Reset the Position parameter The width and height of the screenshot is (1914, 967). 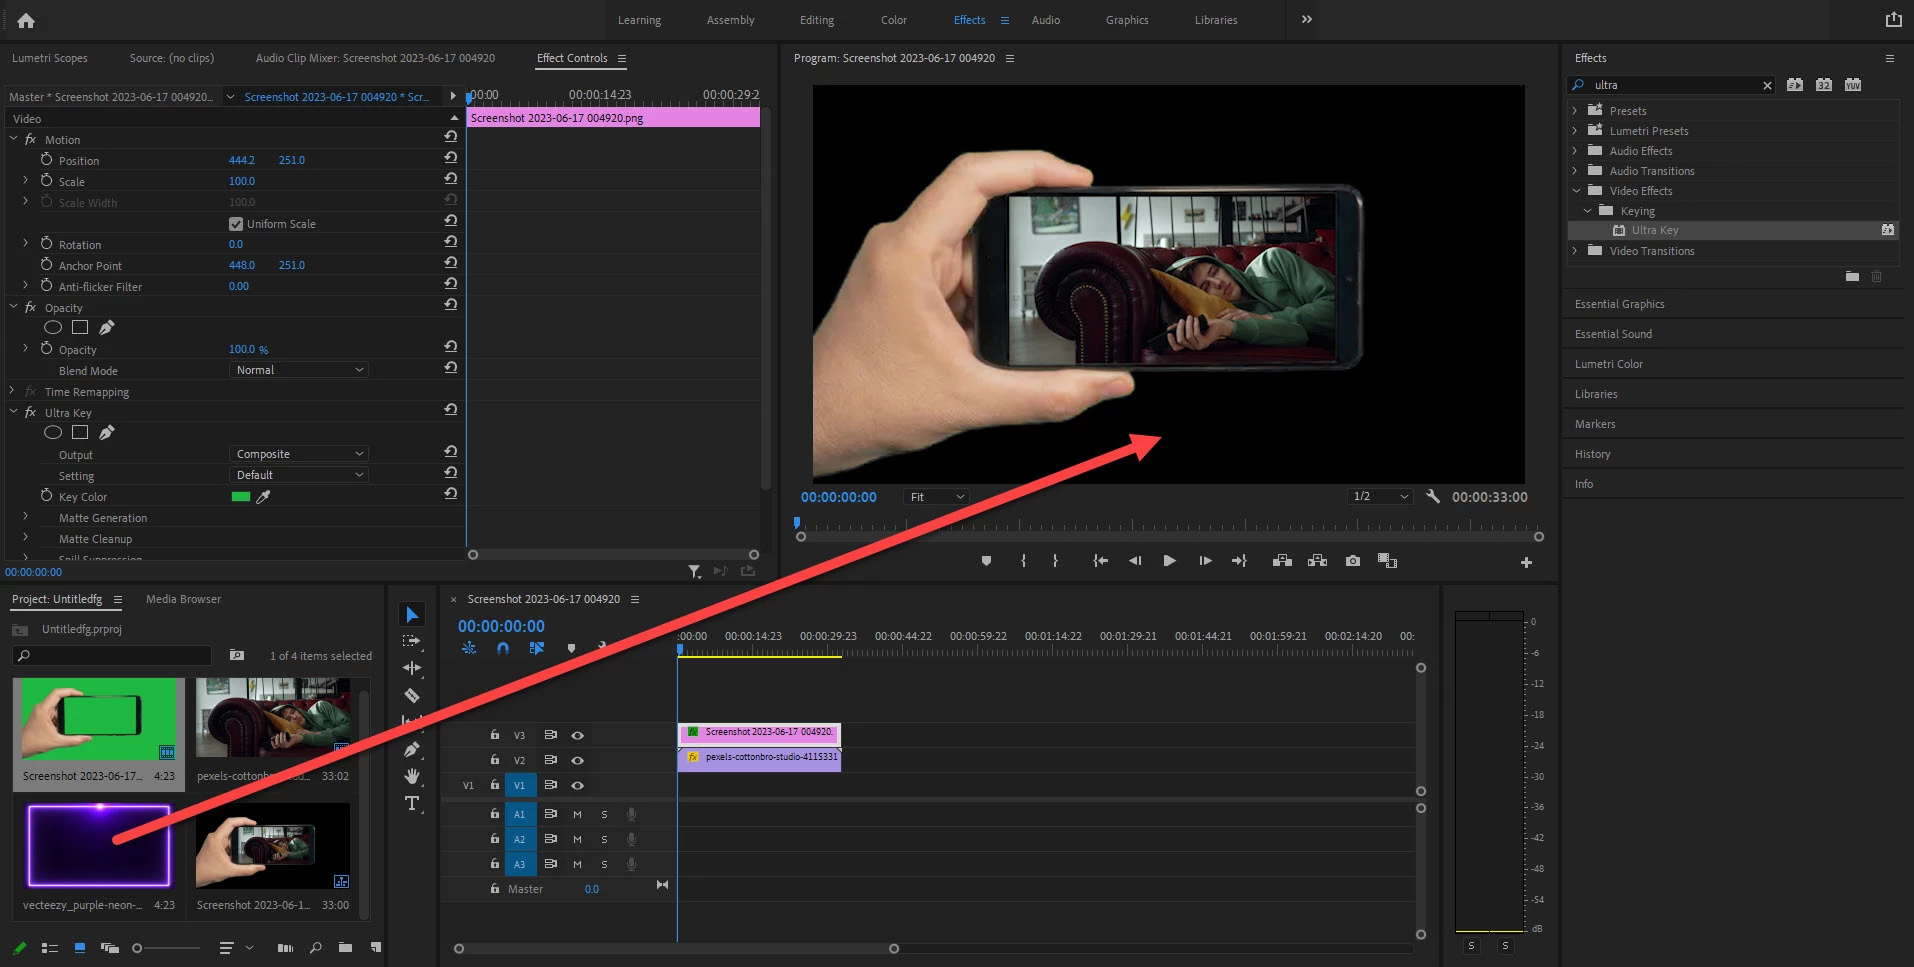[x=451, y=159]
